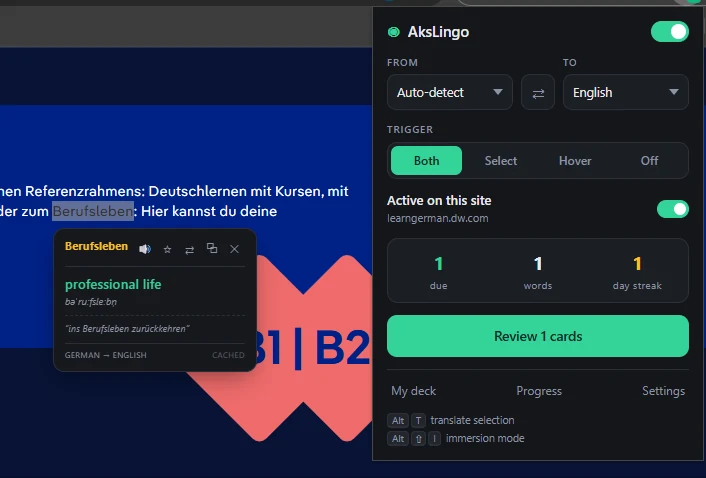Click the example 'ins Berufsleben zurückkehren'

127,329
